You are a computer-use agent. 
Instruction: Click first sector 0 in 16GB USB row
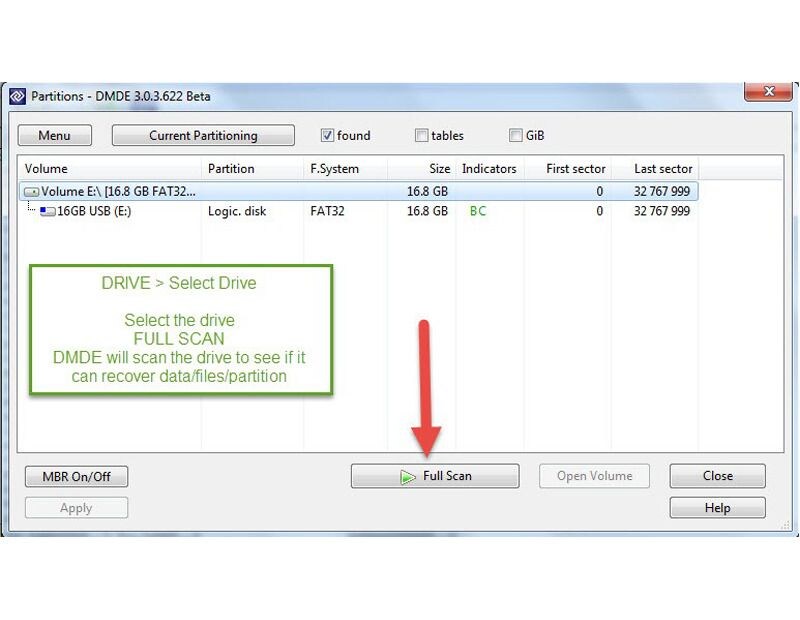(599, 211)
